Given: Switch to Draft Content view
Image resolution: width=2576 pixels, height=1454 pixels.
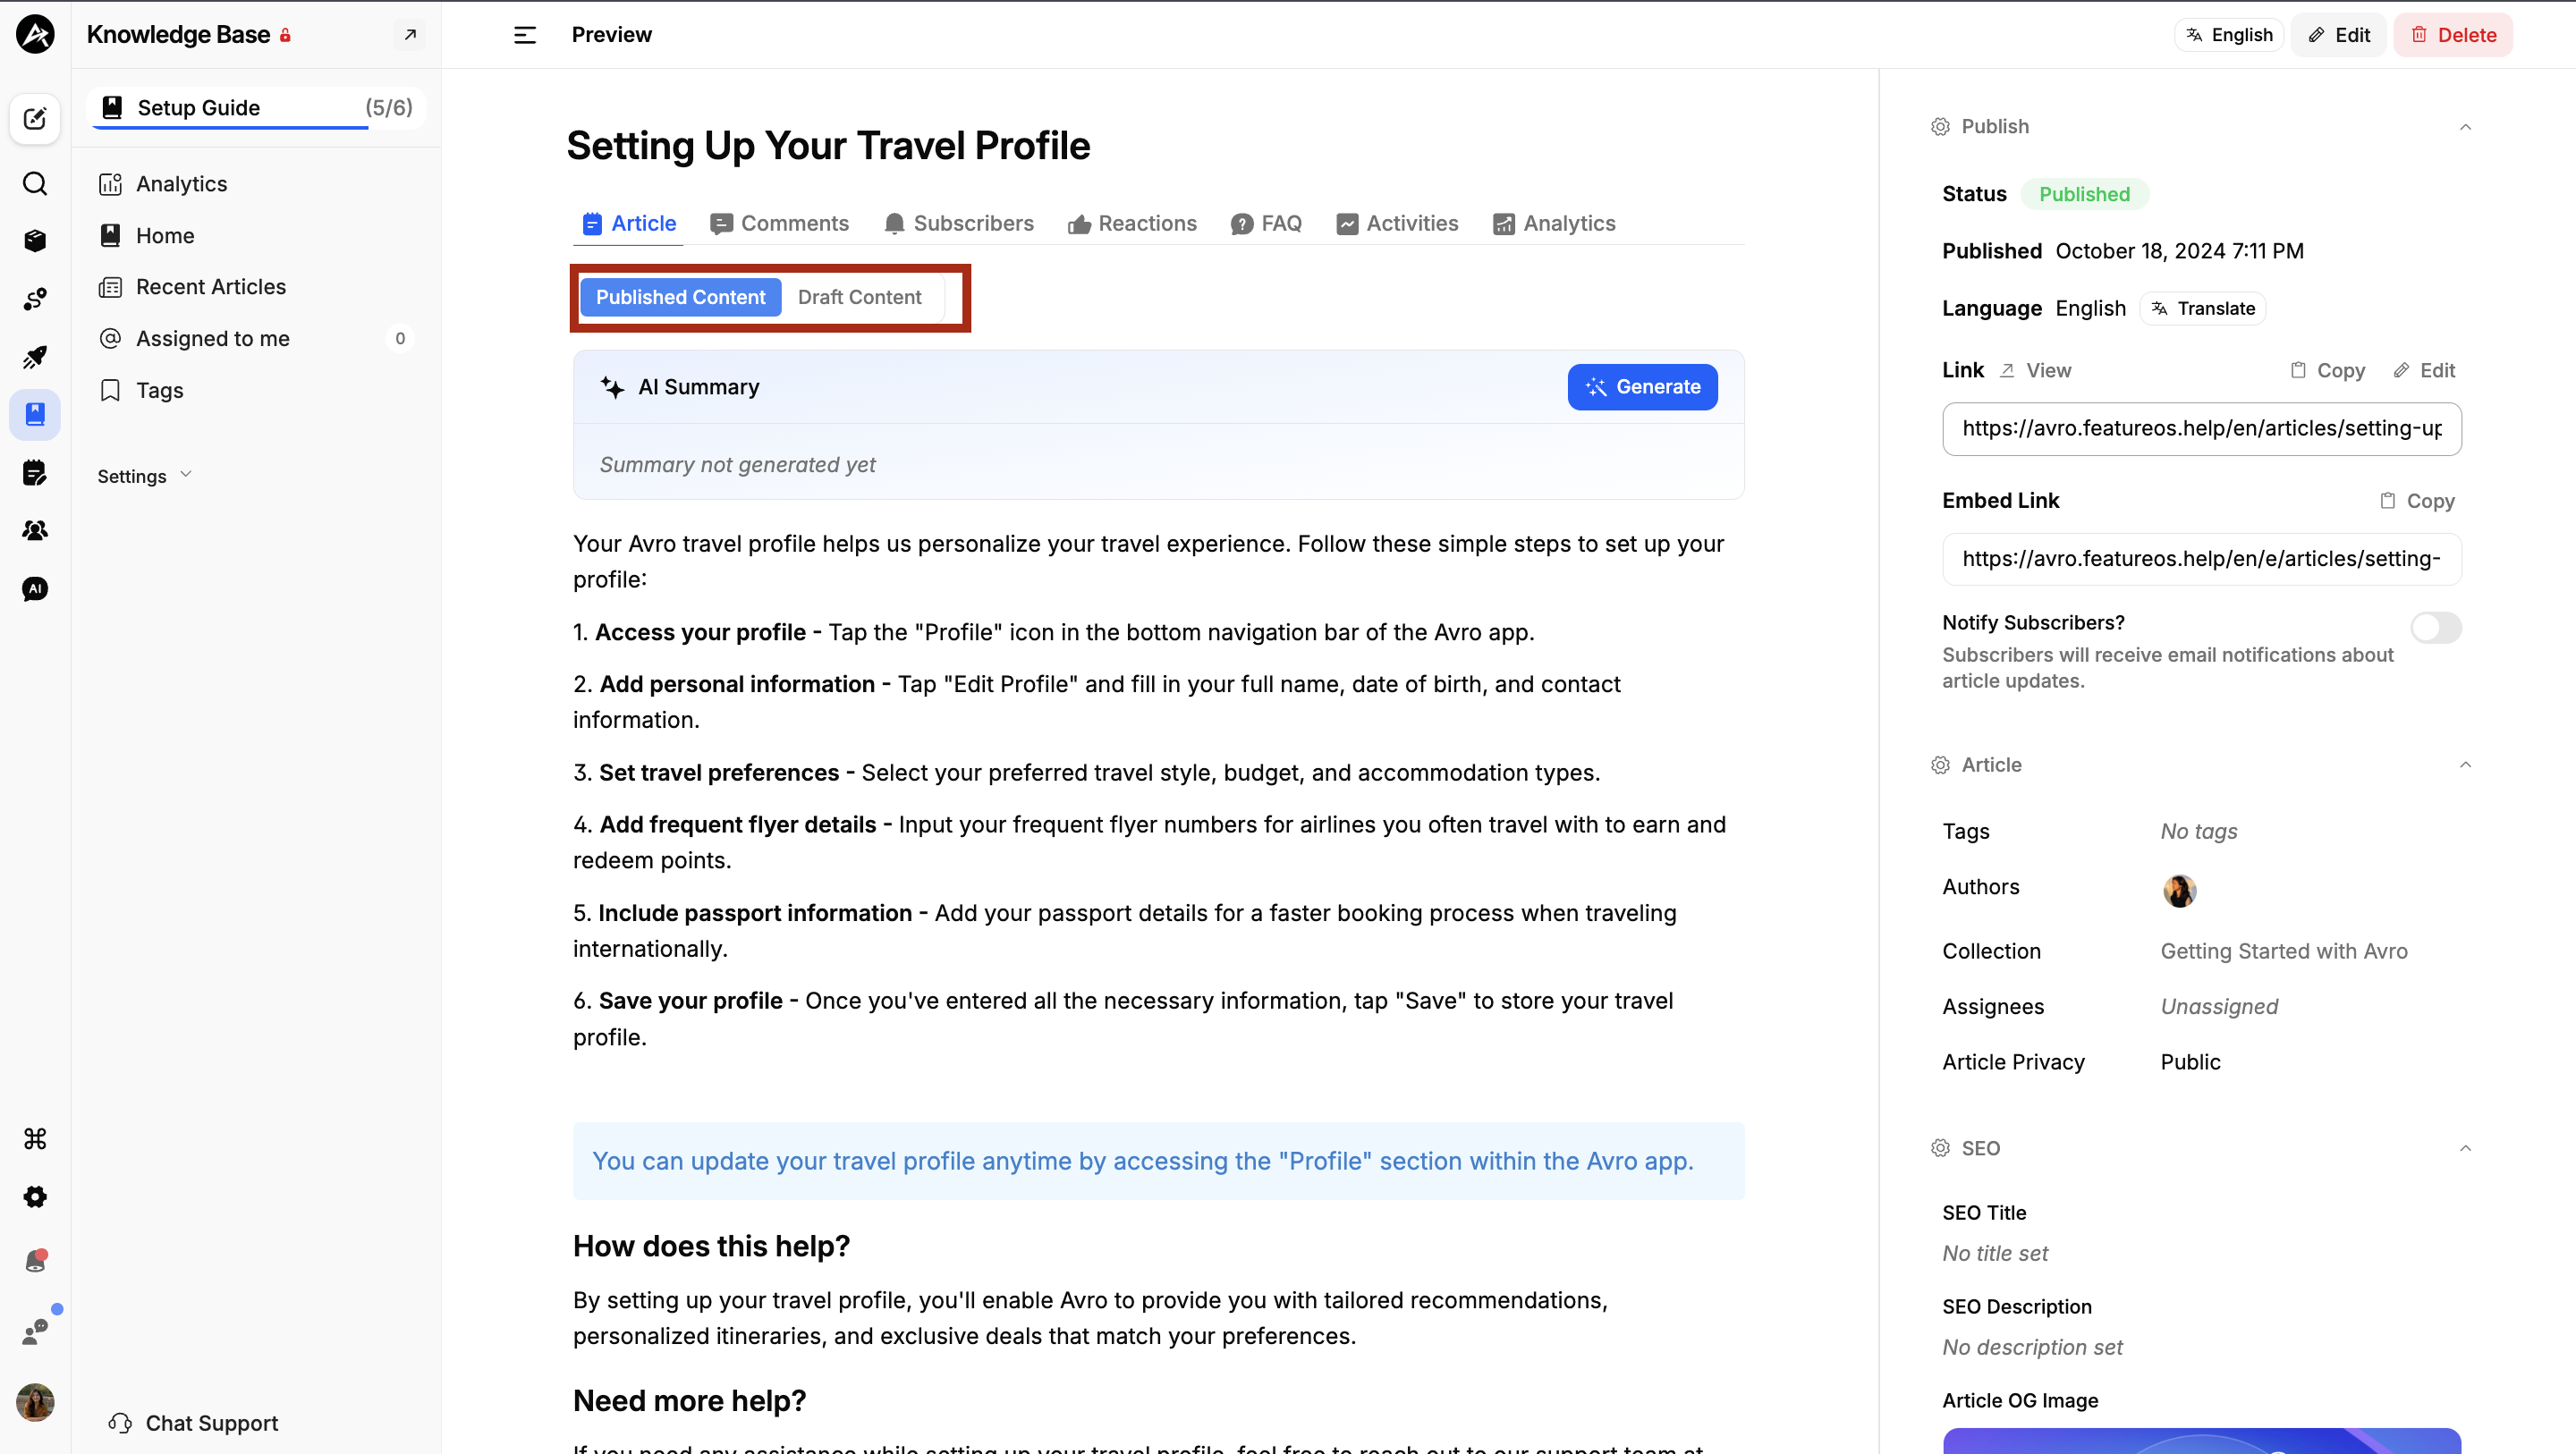Looking at the screenshot, I should [859, 297].
